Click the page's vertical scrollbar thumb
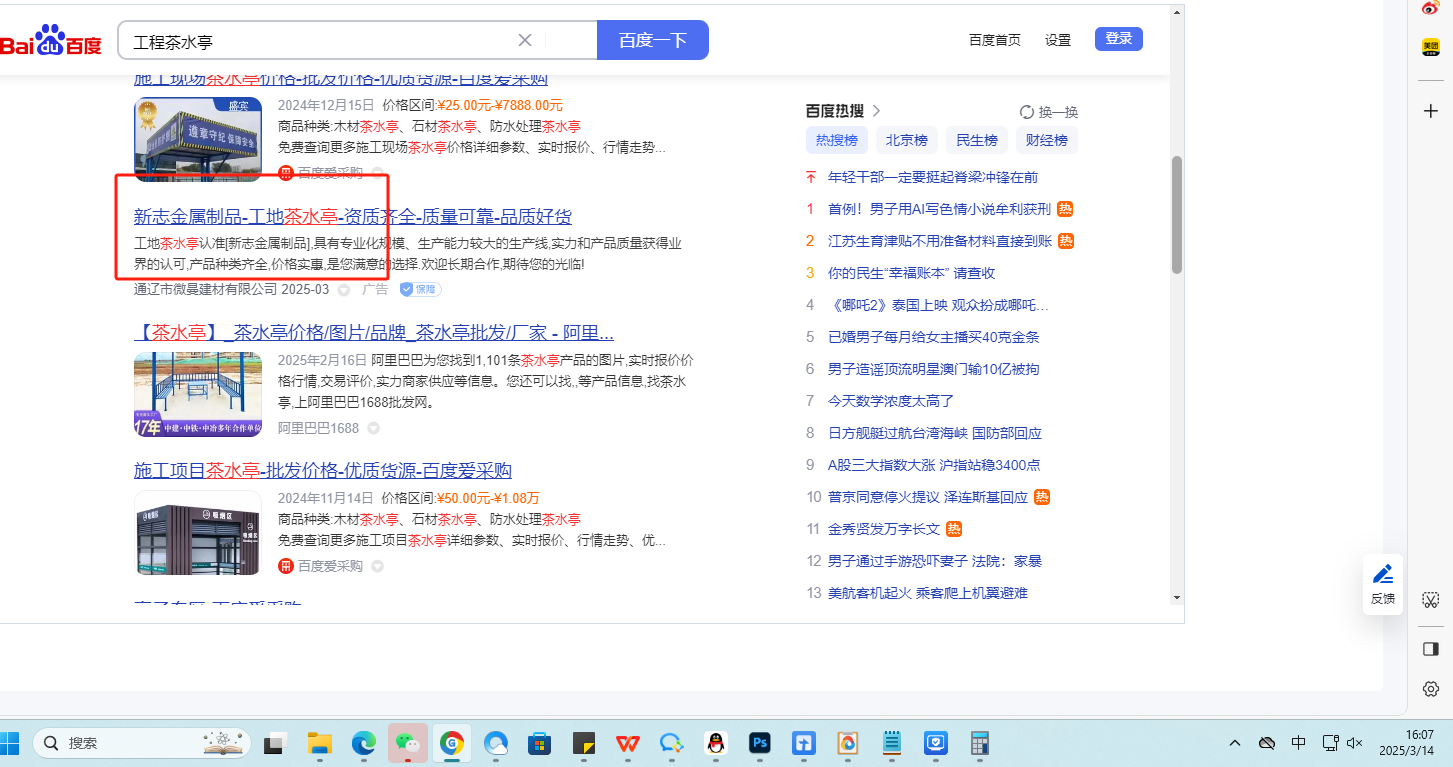This screenshot has width=1453, height=767. 1177,215
